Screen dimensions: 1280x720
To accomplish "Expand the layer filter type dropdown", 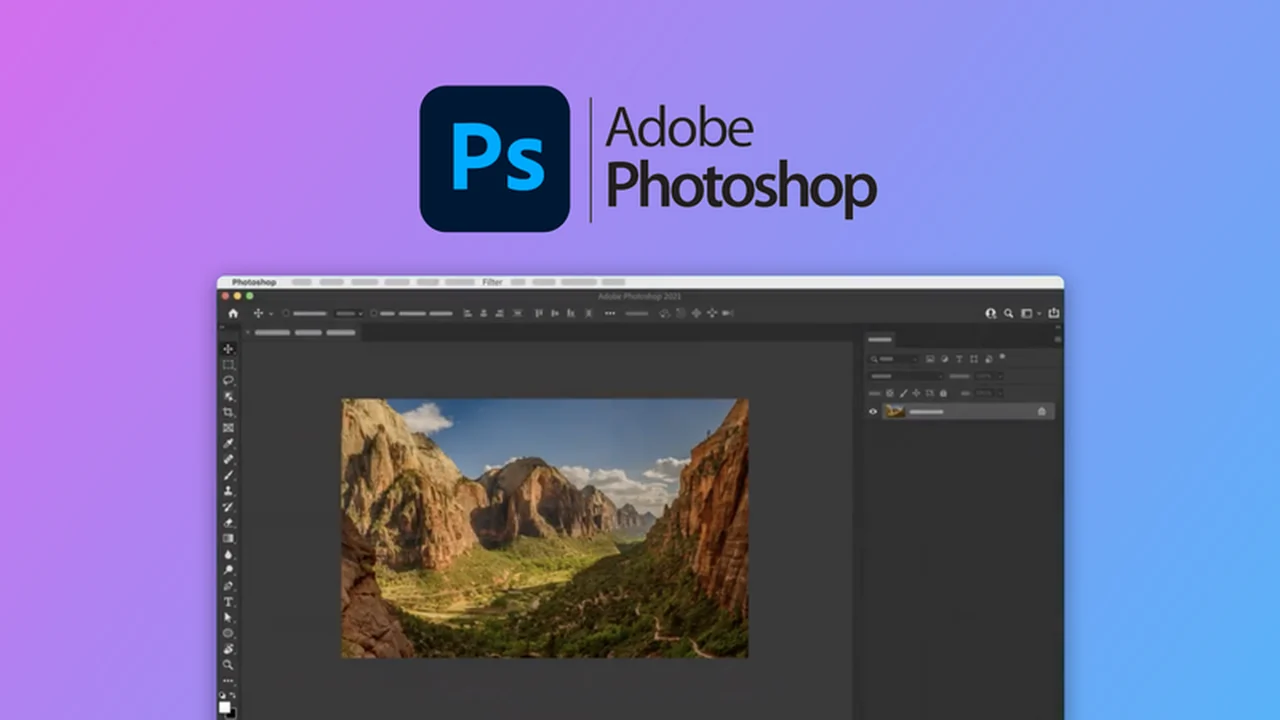I will coord(893,359).
